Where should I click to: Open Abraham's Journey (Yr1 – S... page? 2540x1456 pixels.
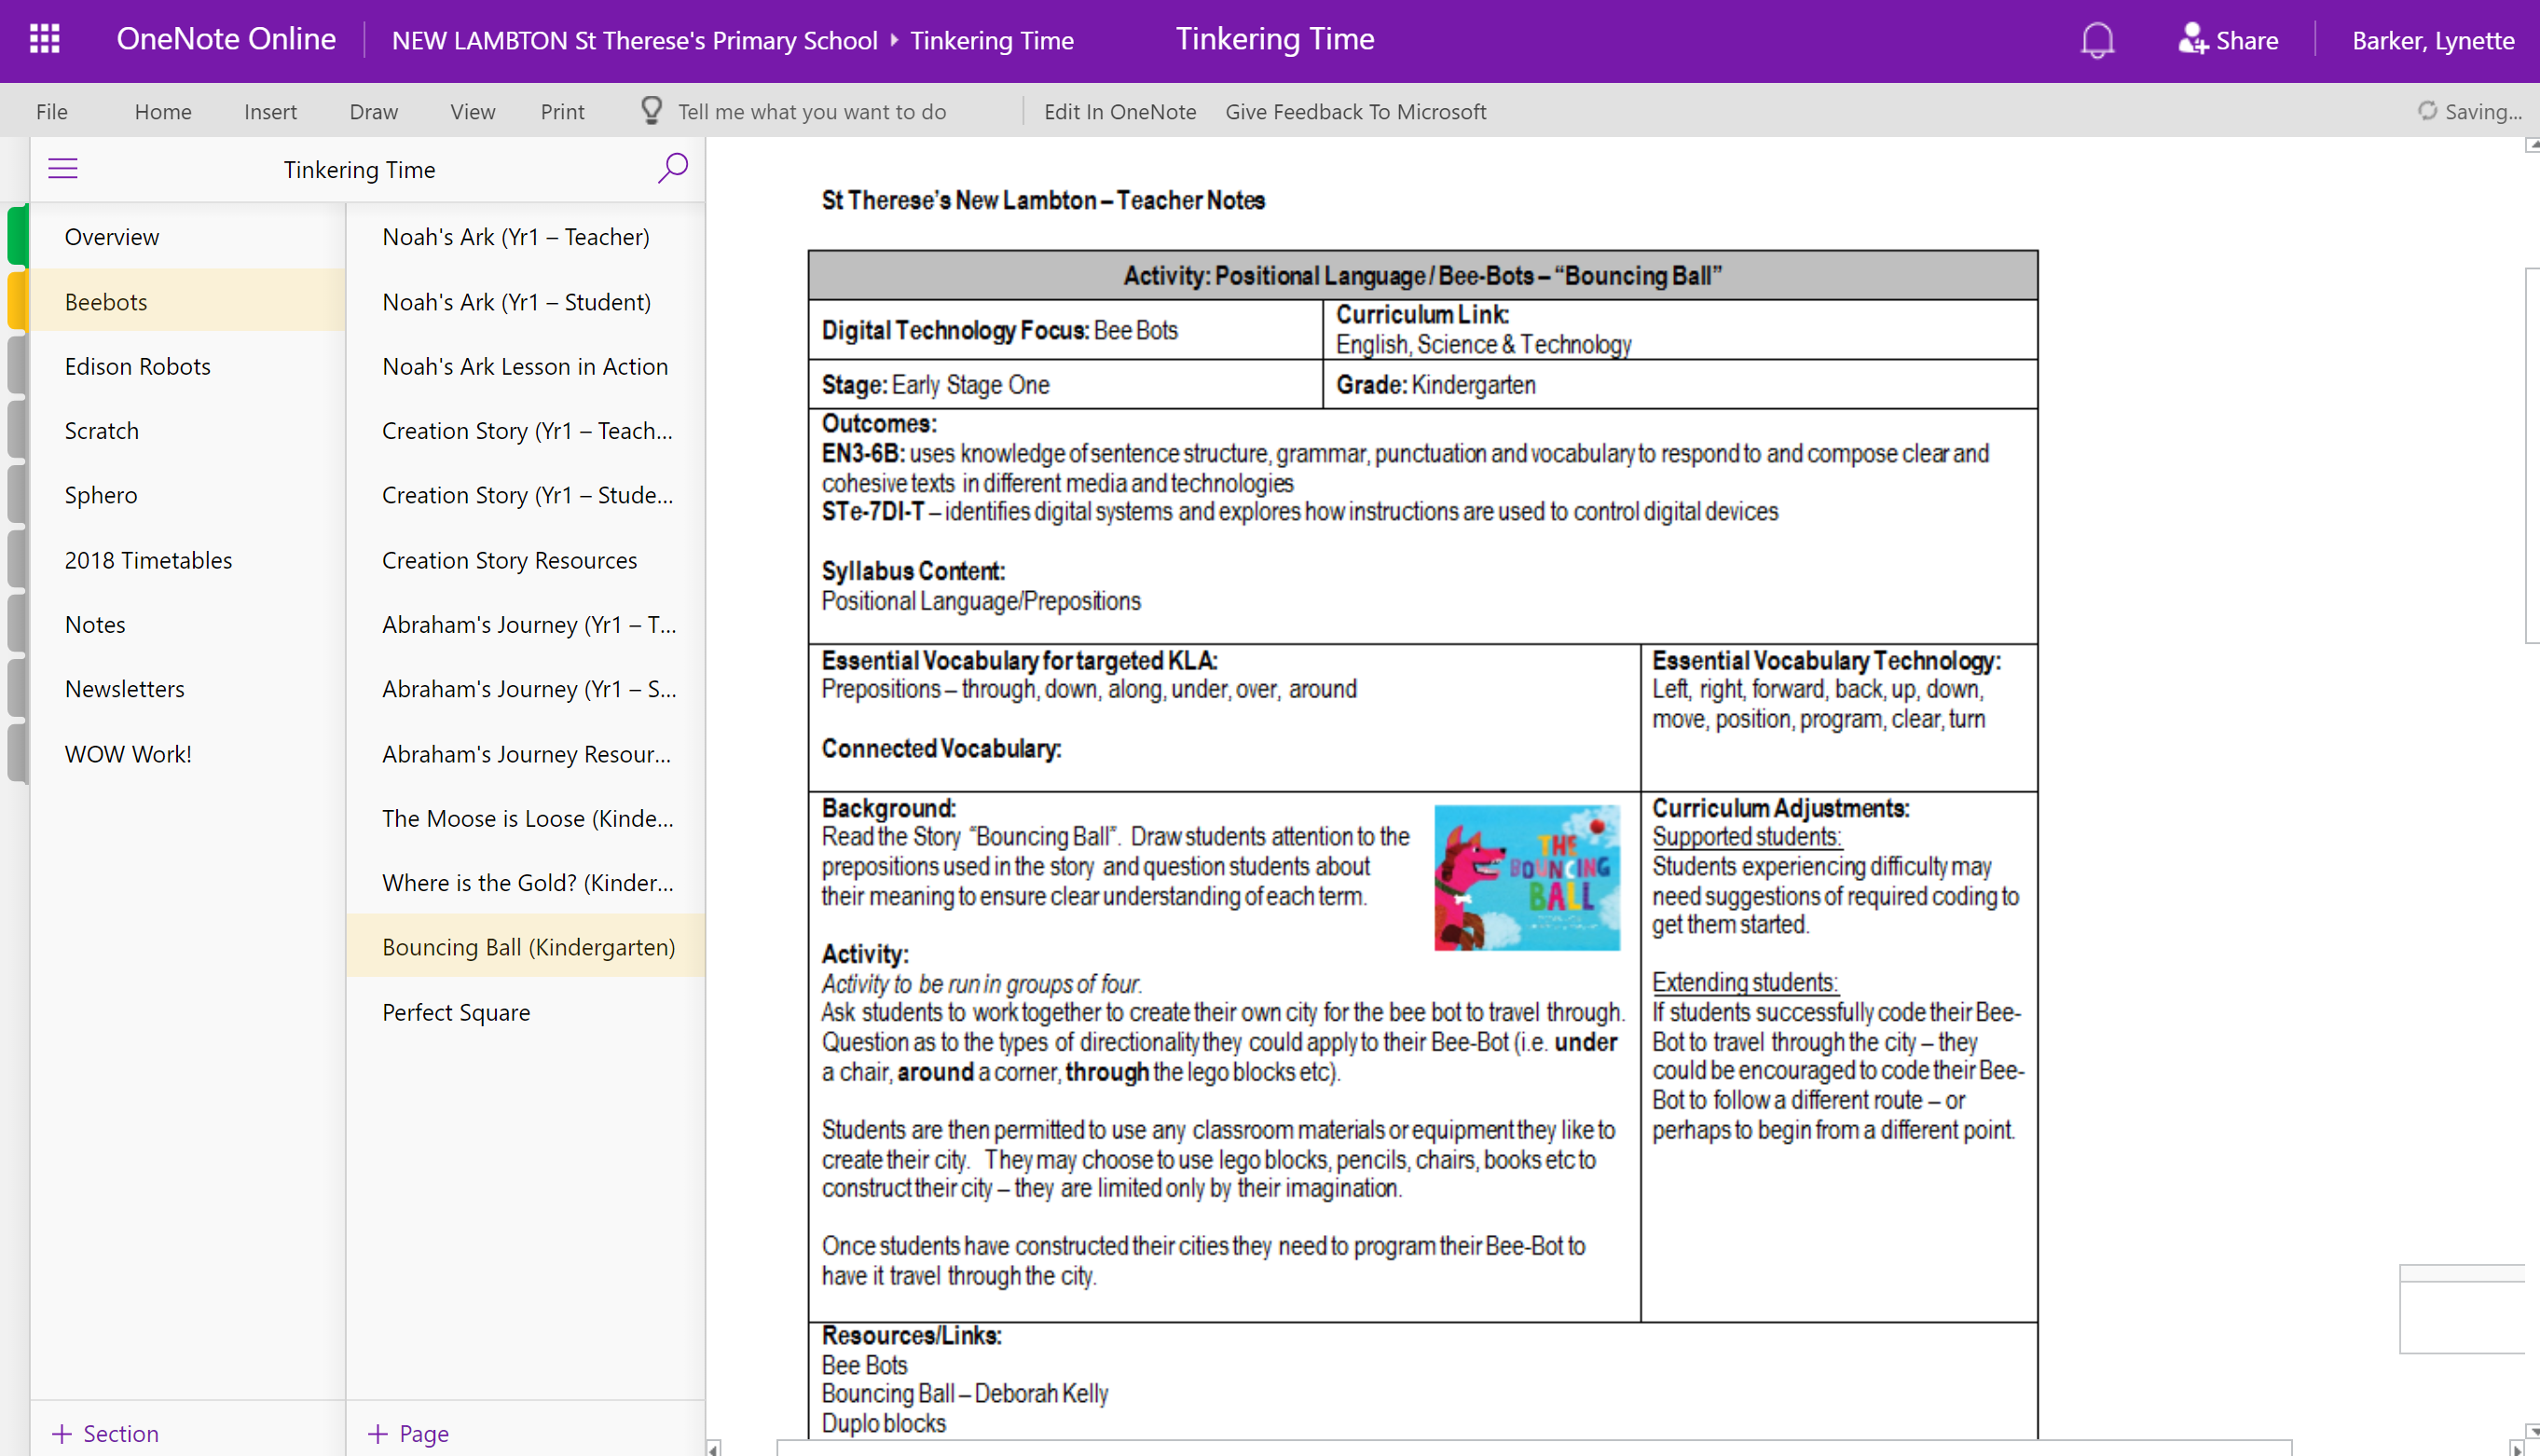(525, 689)
